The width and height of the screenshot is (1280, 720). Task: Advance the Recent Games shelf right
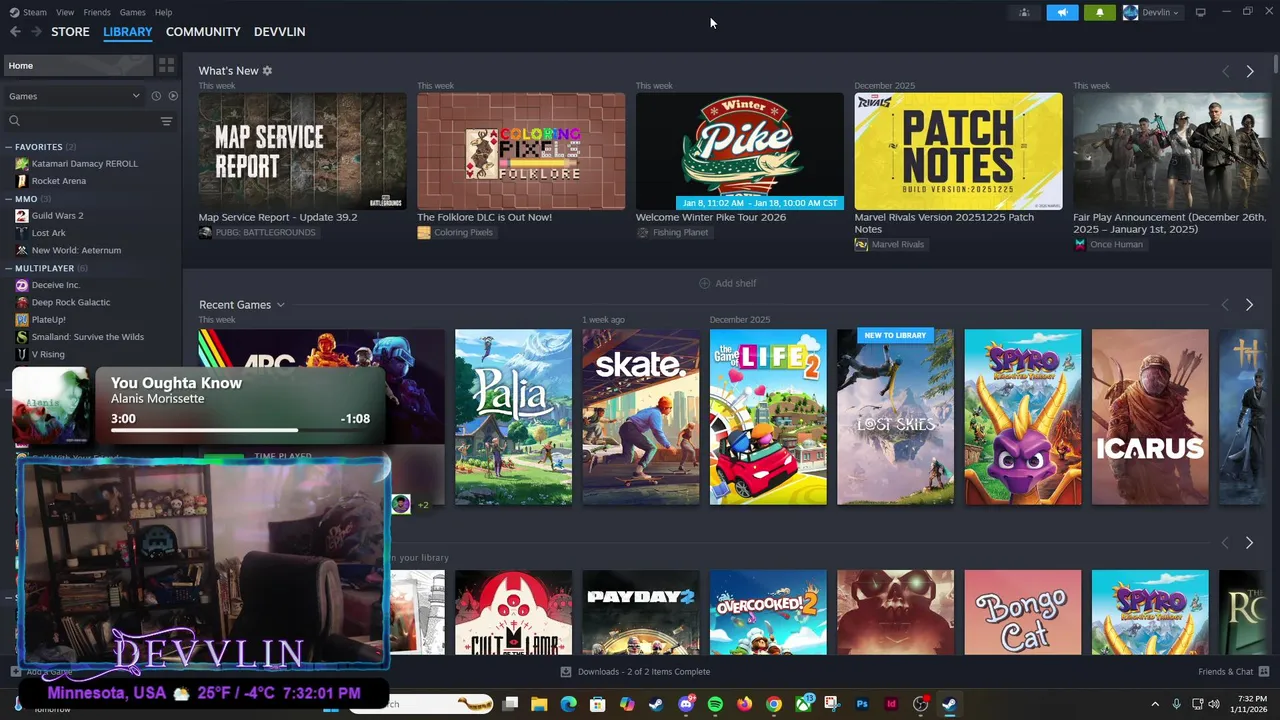tap(1249, 305)
